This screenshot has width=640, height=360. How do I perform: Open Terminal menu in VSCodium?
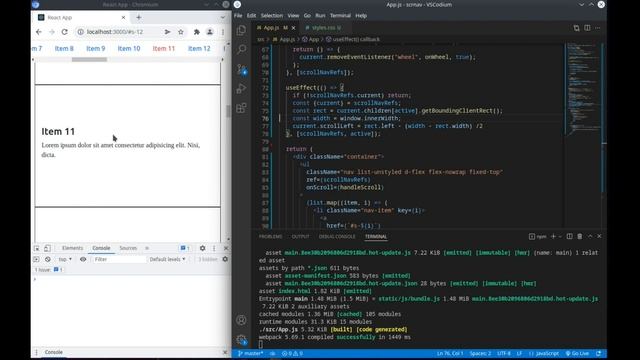coord(340,16)
